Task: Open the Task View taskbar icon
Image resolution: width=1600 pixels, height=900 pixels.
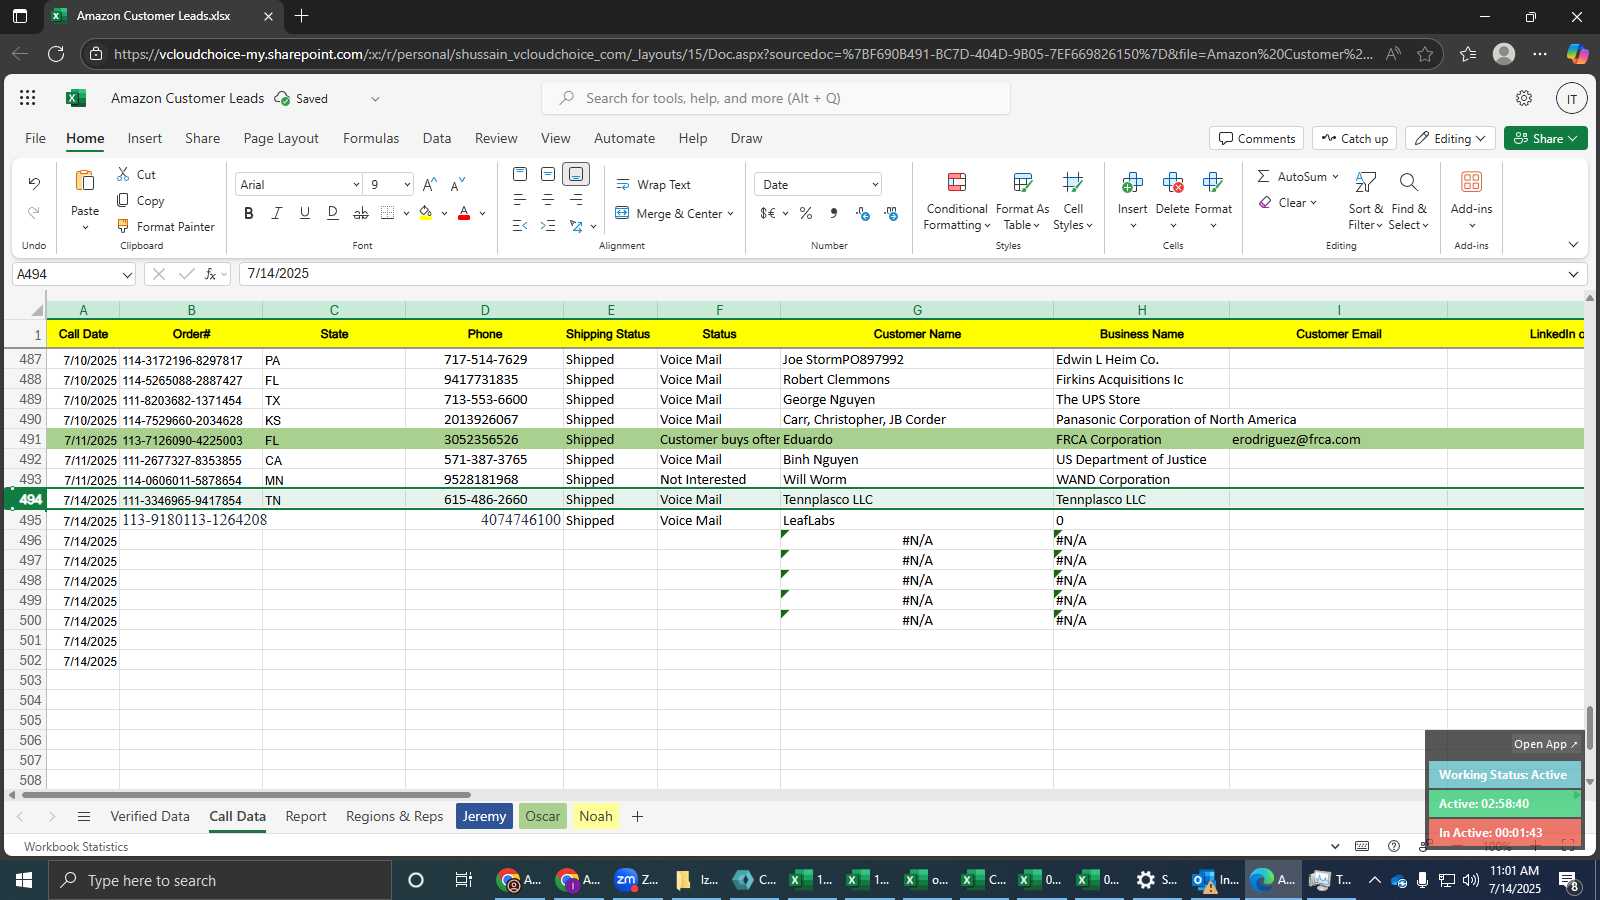Action: coord(463,880)
